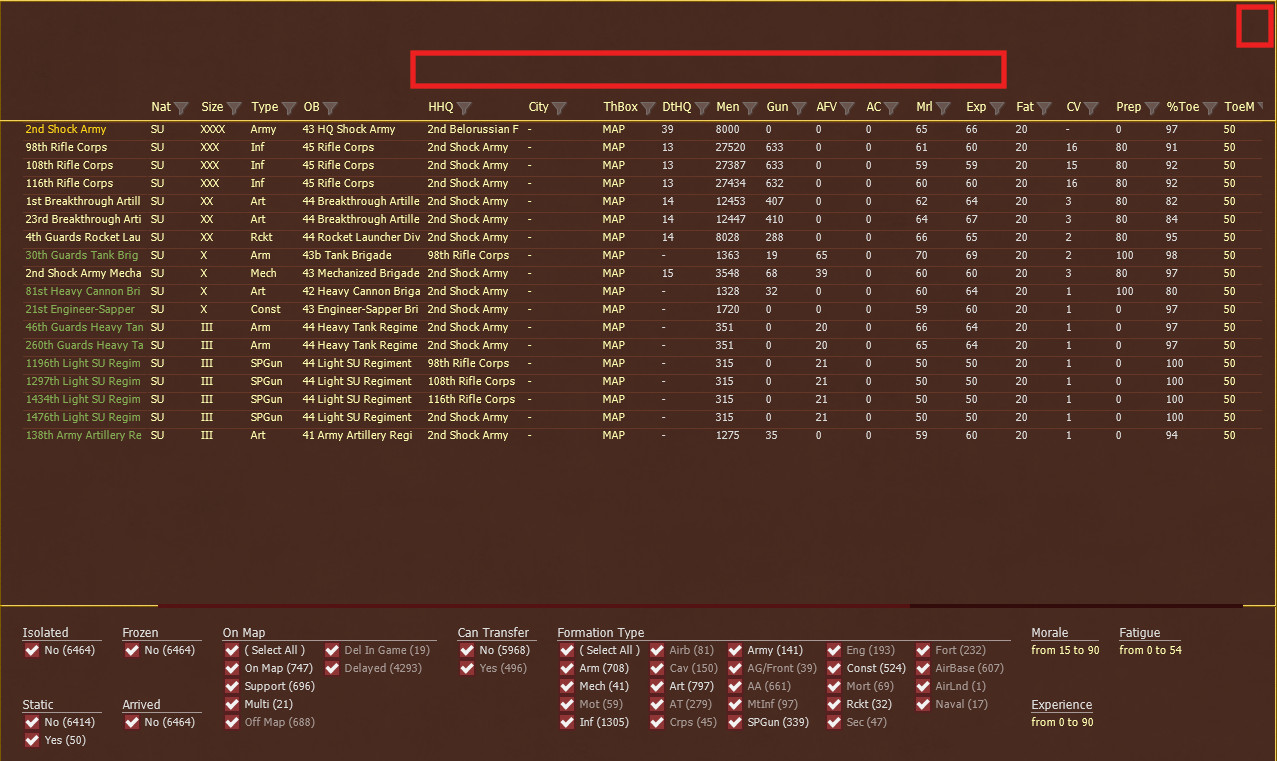The image size is (1277, 761).
Task: Open the Mrl column filter funnel
Action: click(x=943, y=108)
